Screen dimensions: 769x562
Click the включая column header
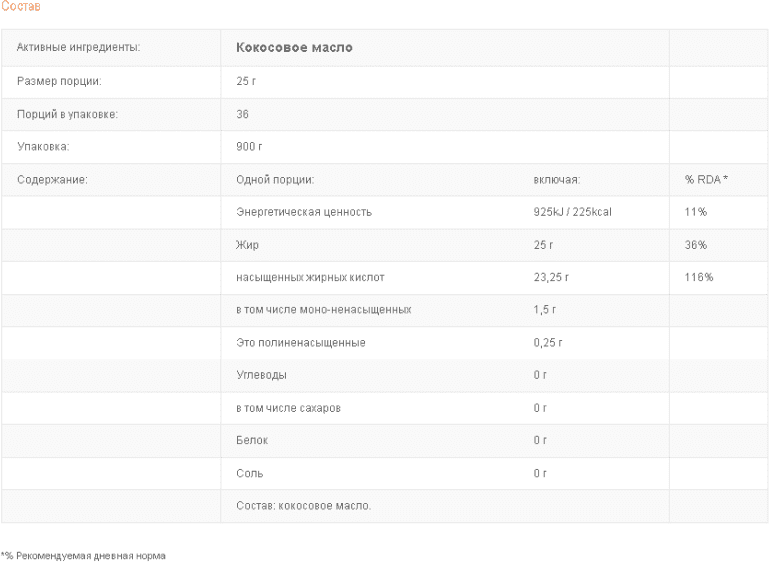[557, 179]
